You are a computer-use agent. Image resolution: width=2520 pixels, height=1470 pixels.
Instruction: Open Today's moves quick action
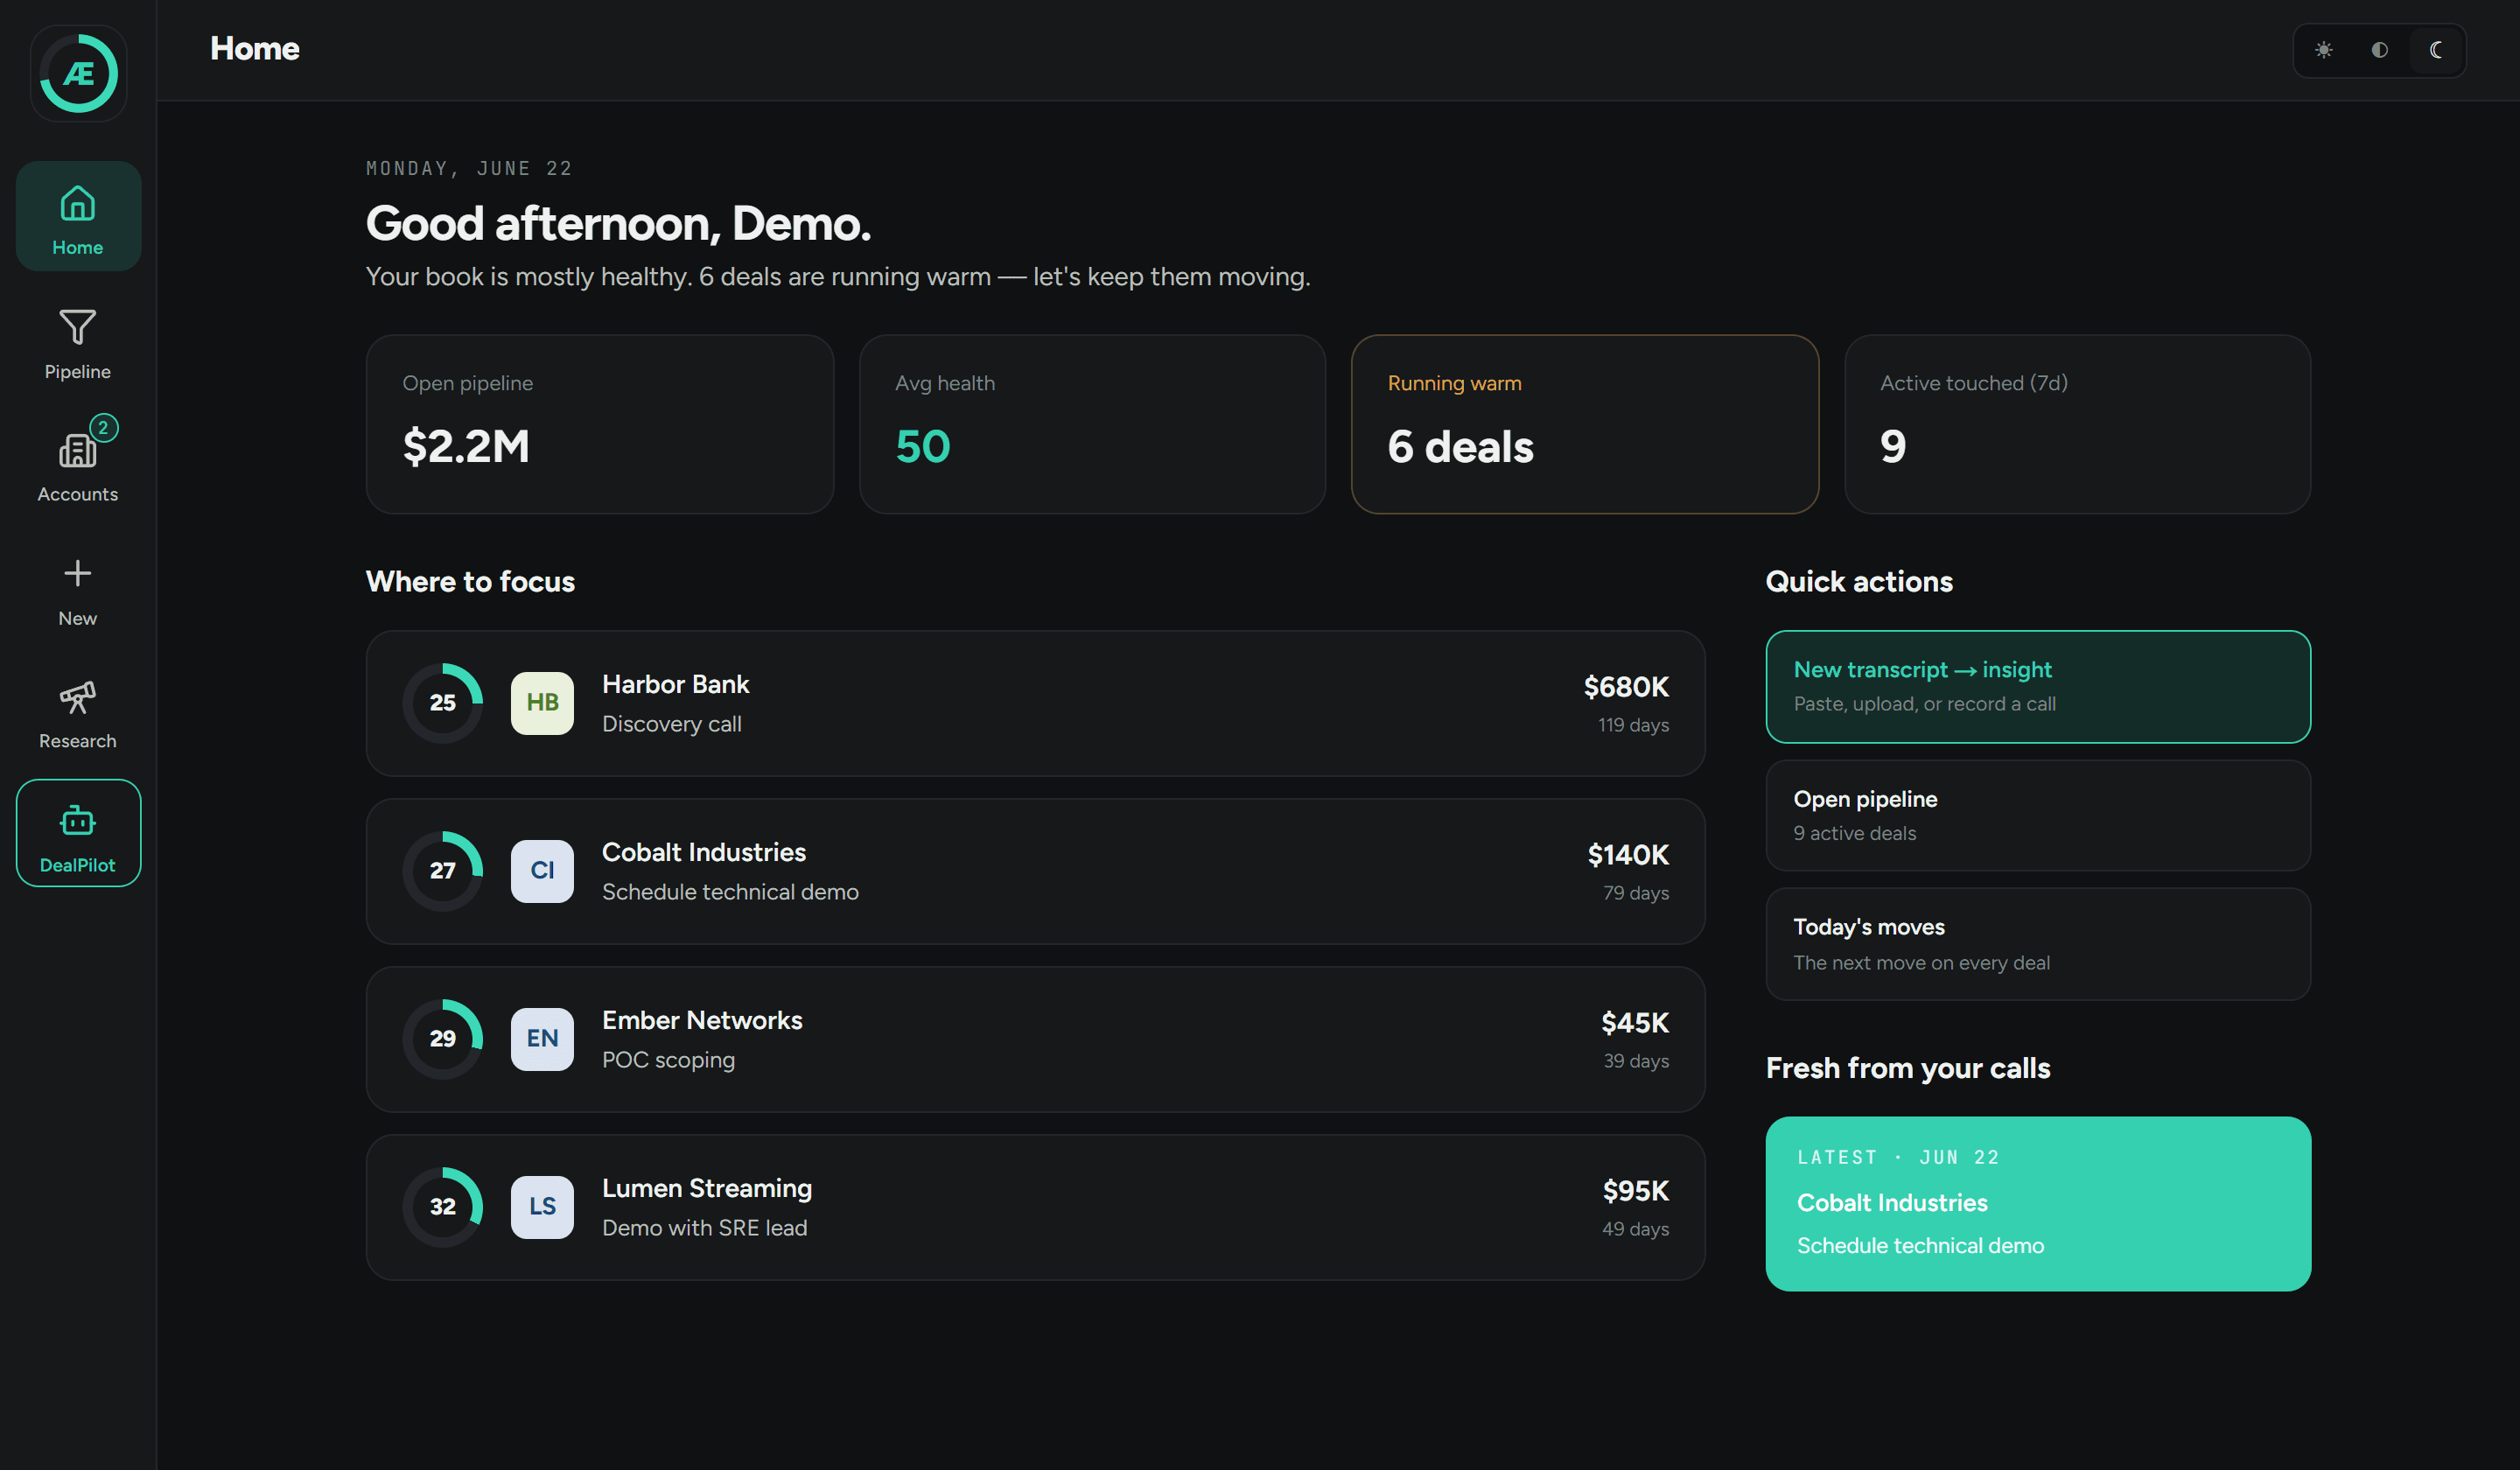click(x=2038, y=944)
